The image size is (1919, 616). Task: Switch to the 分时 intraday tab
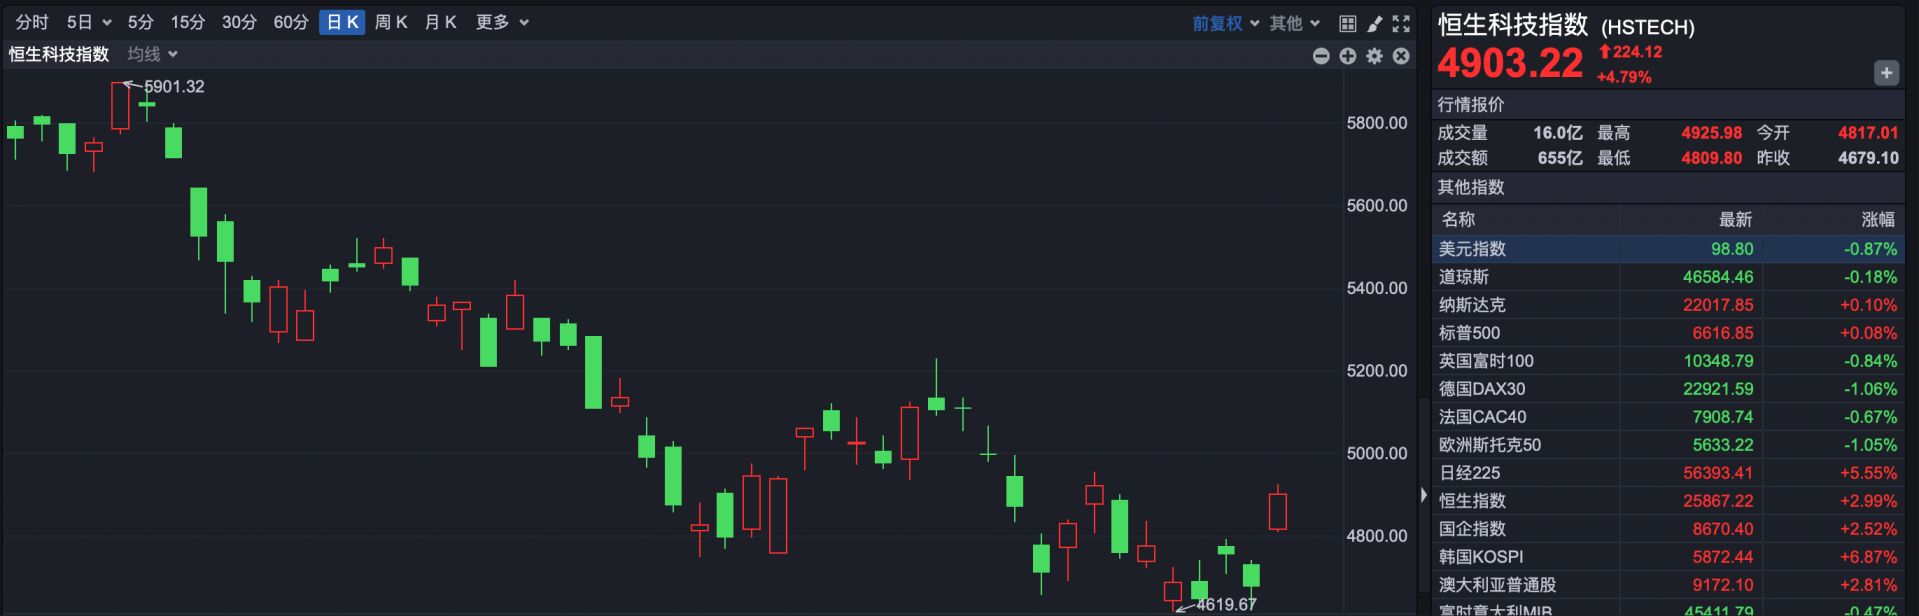pyautogui.click(x=32, y=22)
